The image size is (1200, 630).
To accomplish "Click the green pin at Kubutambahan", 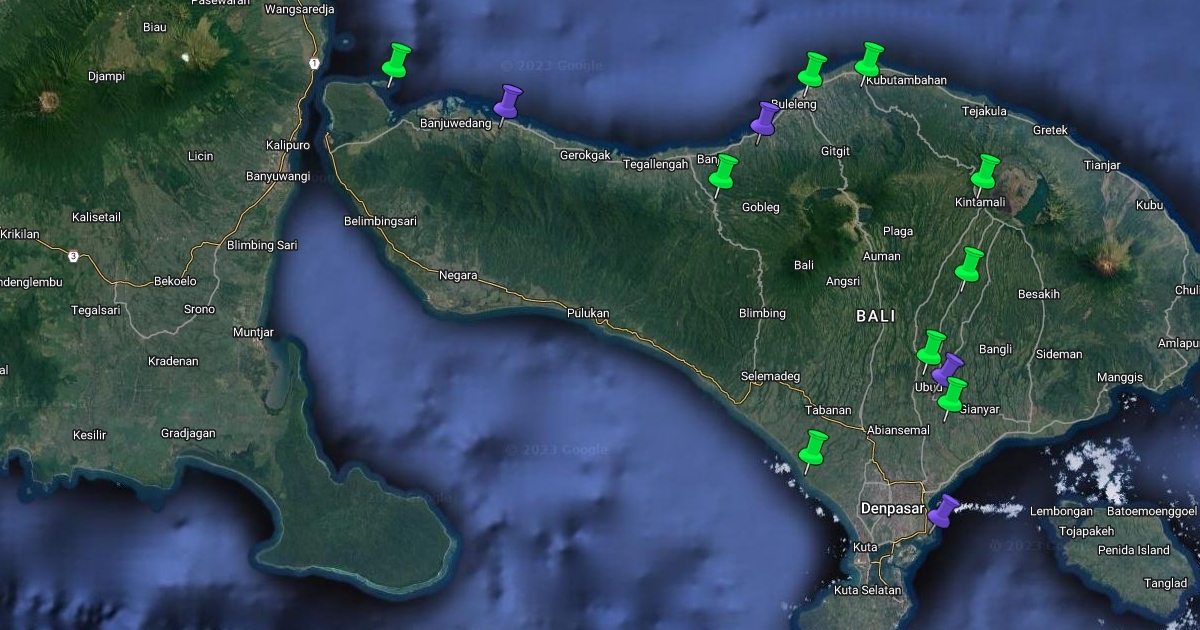I will [x=870, y=59].
